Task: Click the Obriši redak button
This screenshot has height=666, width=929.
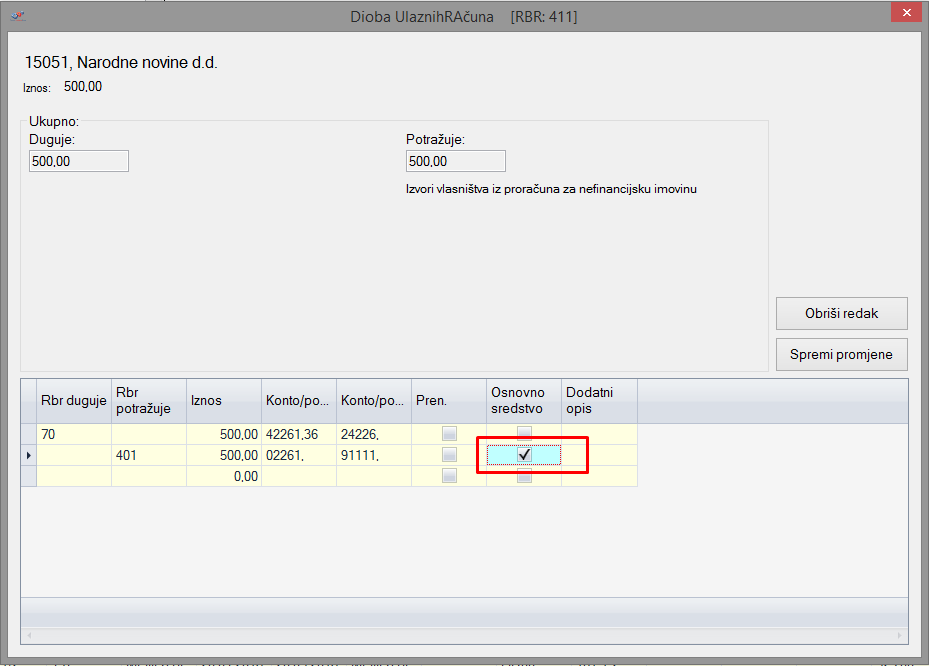Action: tap(841, 313)
